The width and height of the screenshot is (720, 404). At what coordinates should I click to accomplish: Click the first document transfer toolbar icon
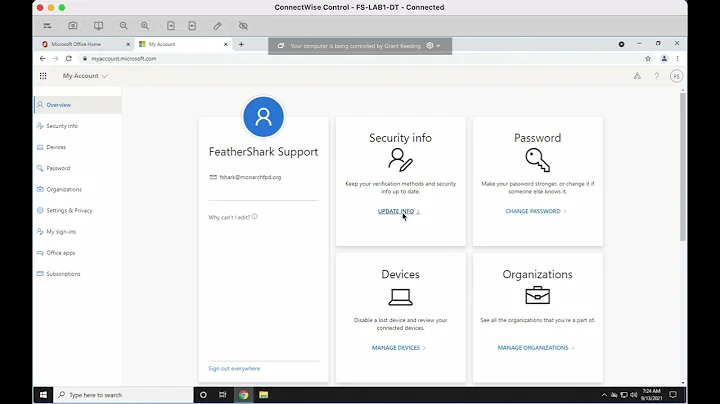(171, 26)
